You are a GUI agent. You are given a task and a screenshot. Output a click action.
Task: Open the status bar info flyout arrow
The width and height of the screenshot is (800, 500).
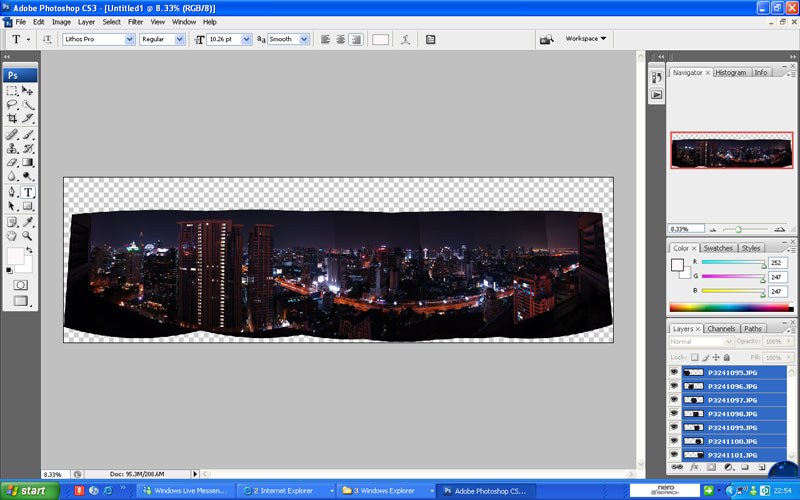tap(194, 474)
